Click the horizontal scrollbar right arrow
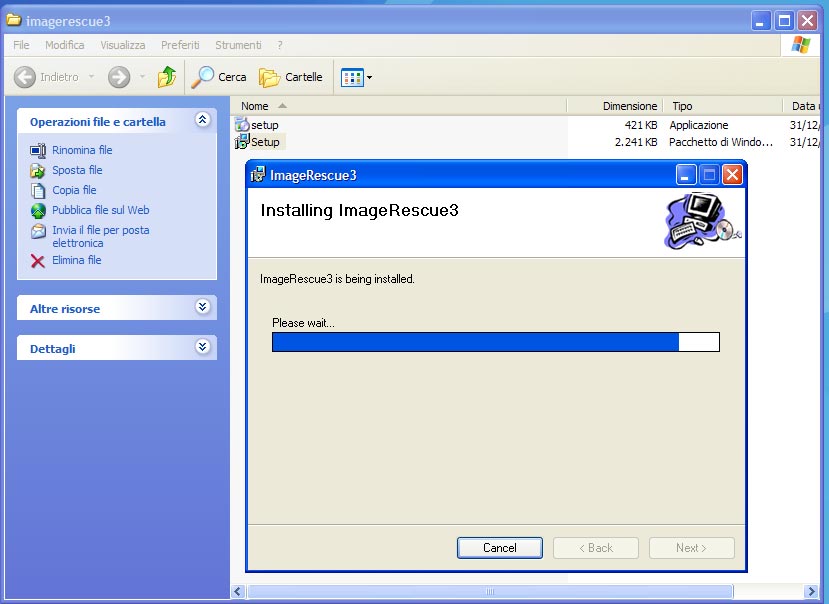The width and height of the screenshot is (829, 604). [811, 591]
